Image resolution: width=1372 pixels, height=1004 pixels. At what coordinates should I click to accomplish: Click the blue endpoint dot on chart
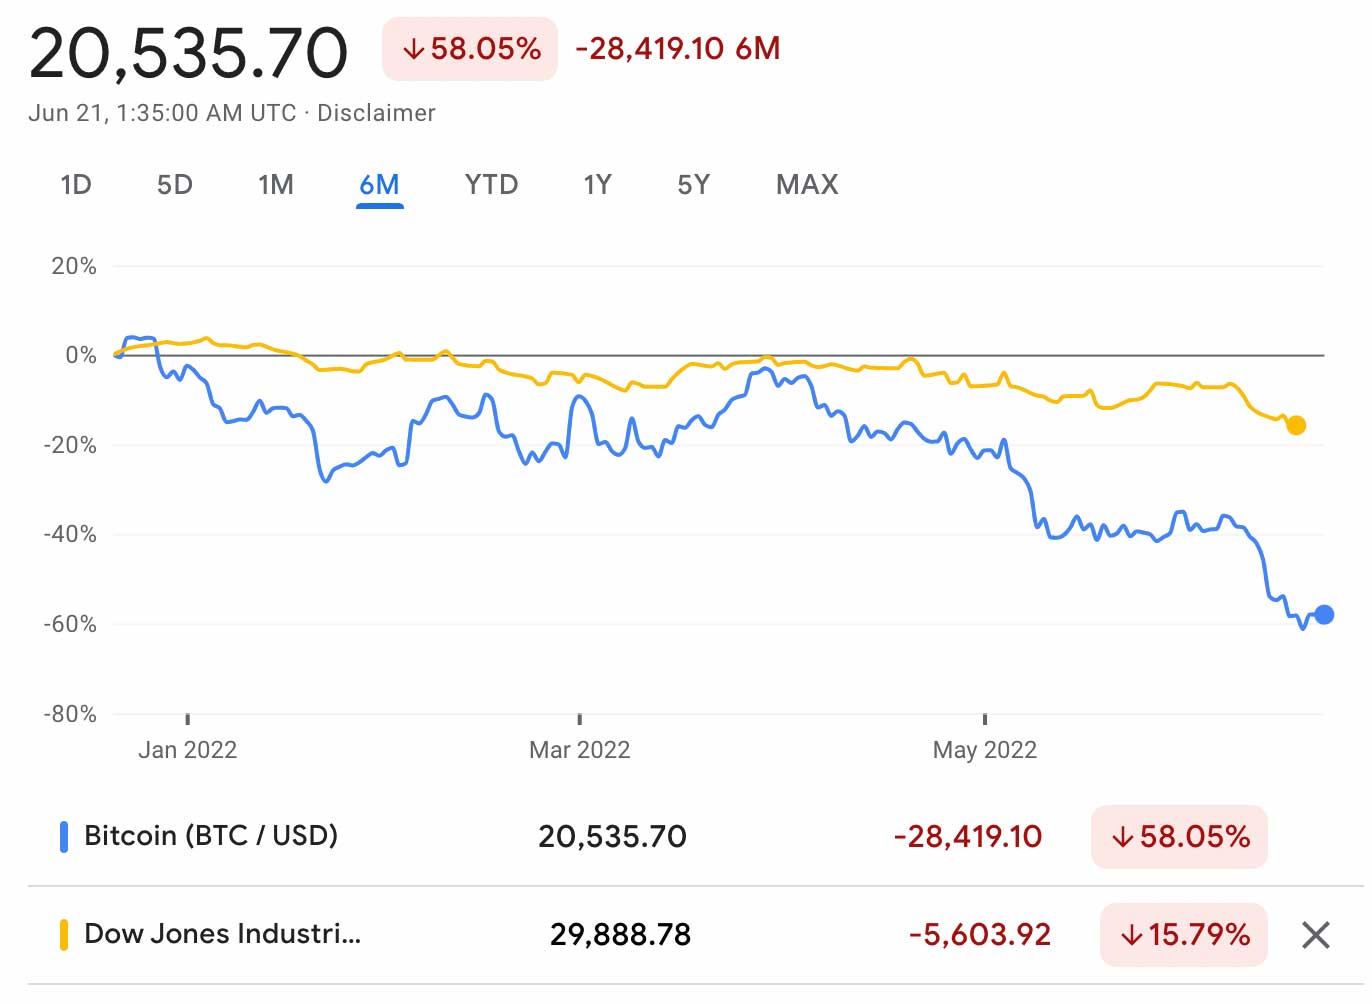(1324, 615)
